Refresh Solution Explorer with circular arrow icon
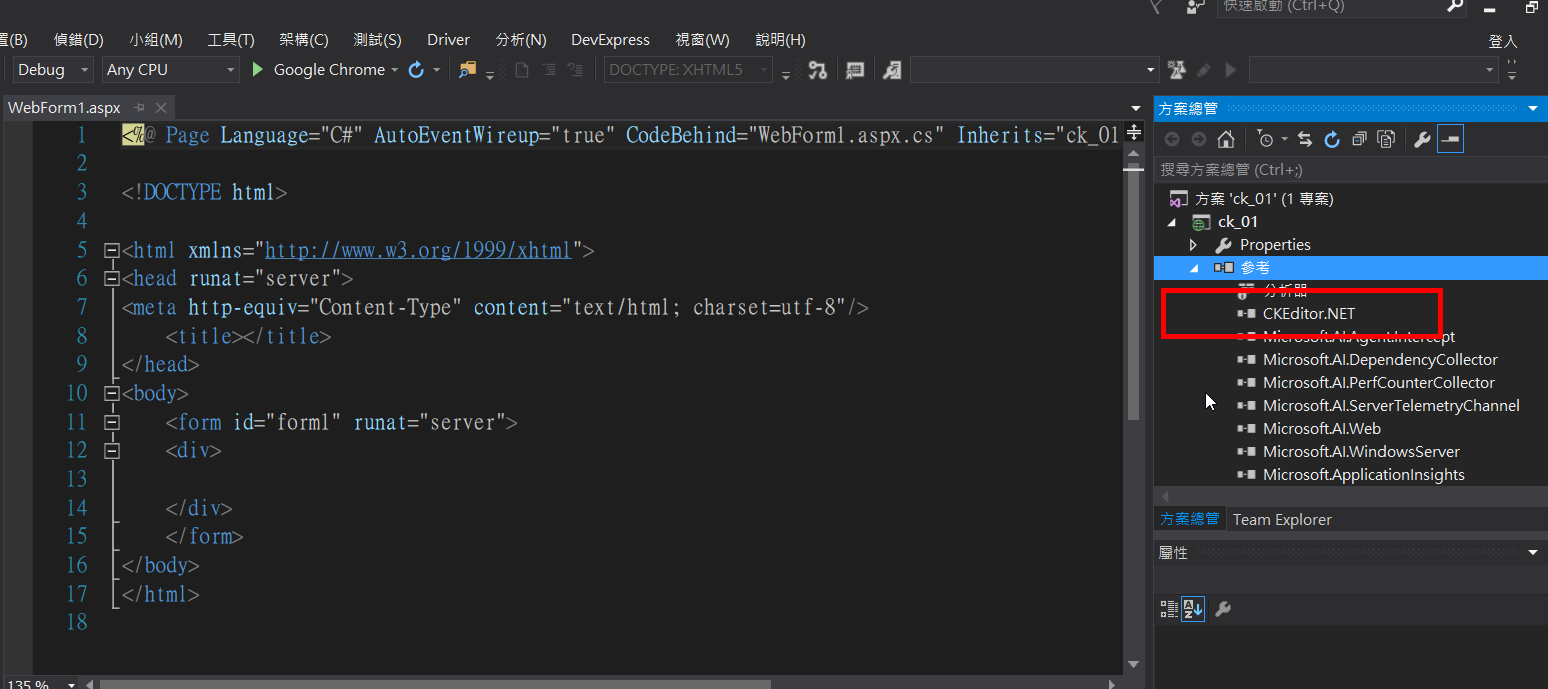1548x689 pixels. (1332, 139)
